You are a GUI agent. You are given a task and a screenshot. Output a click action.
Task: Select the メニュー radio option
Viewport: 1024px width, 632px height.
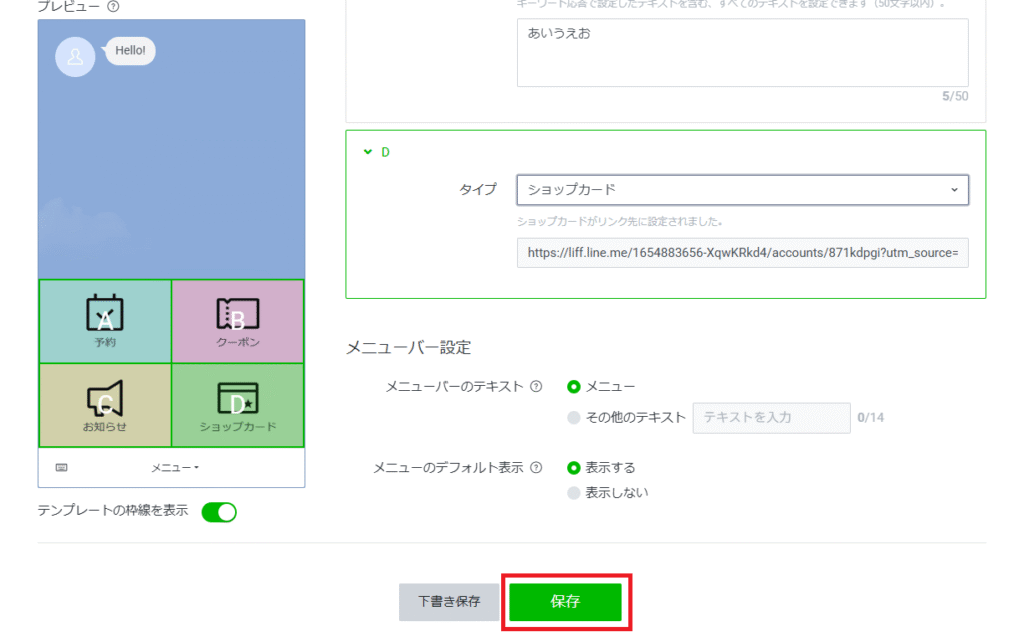[x=574, y=387]
